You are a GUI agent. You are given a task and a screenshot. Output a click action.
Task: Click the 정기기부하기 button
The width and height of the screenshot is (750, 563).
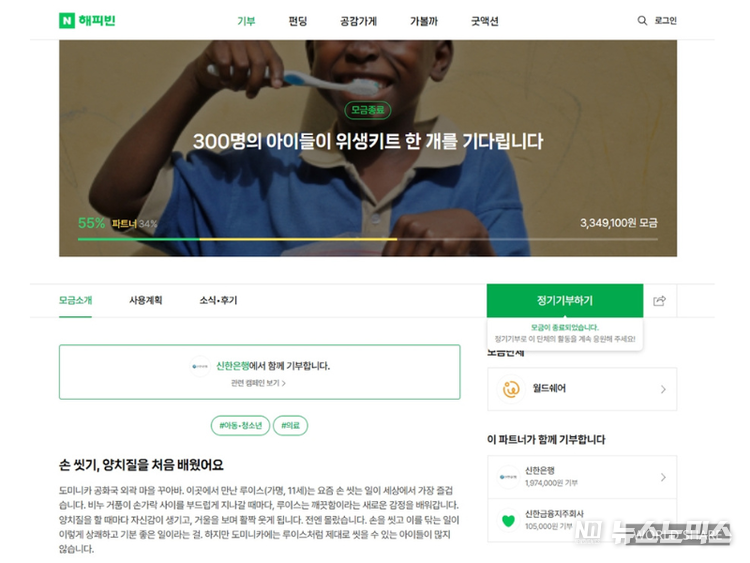(x=565, y=300)
